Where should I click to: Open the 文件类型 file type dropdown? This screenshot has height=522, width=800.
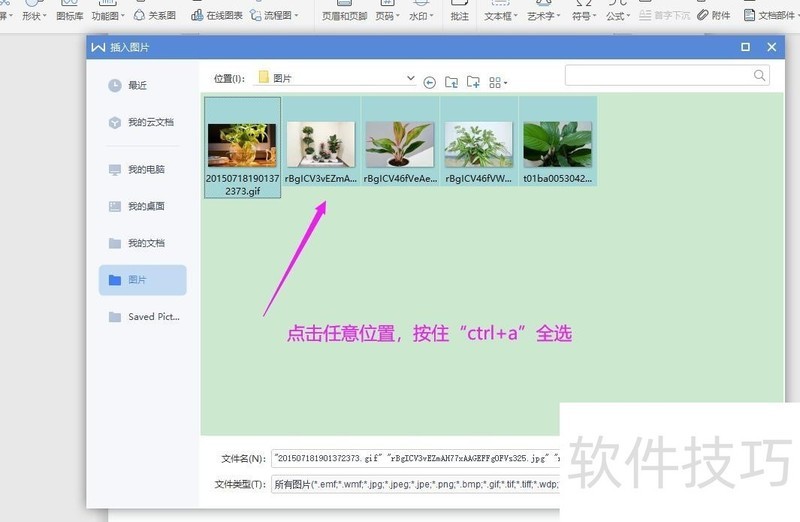coord(415,484)
